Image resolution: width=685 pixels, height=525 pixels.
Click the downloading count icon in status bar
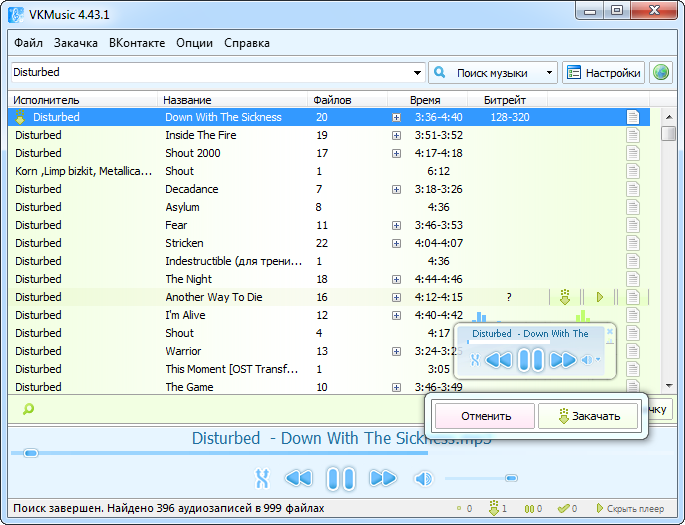click(x=494, y=508)
